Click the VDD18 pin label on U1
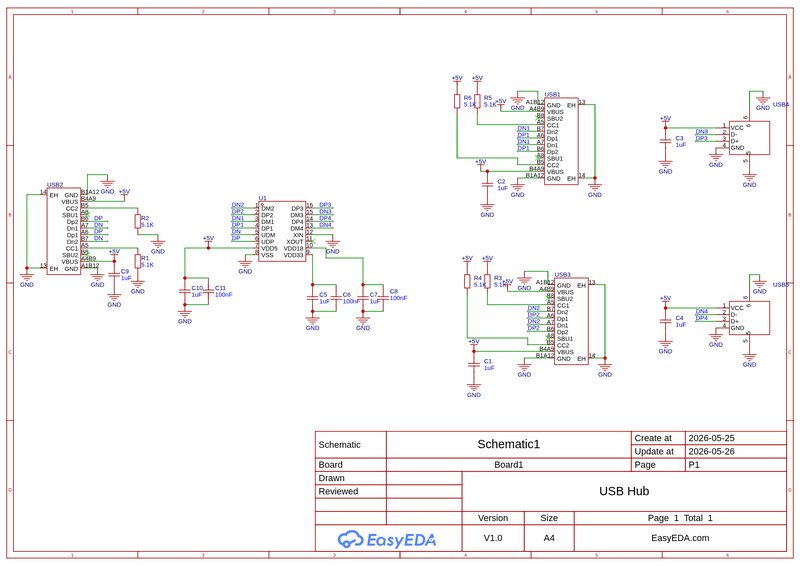 pyautogui.click(x=293, y=249)
